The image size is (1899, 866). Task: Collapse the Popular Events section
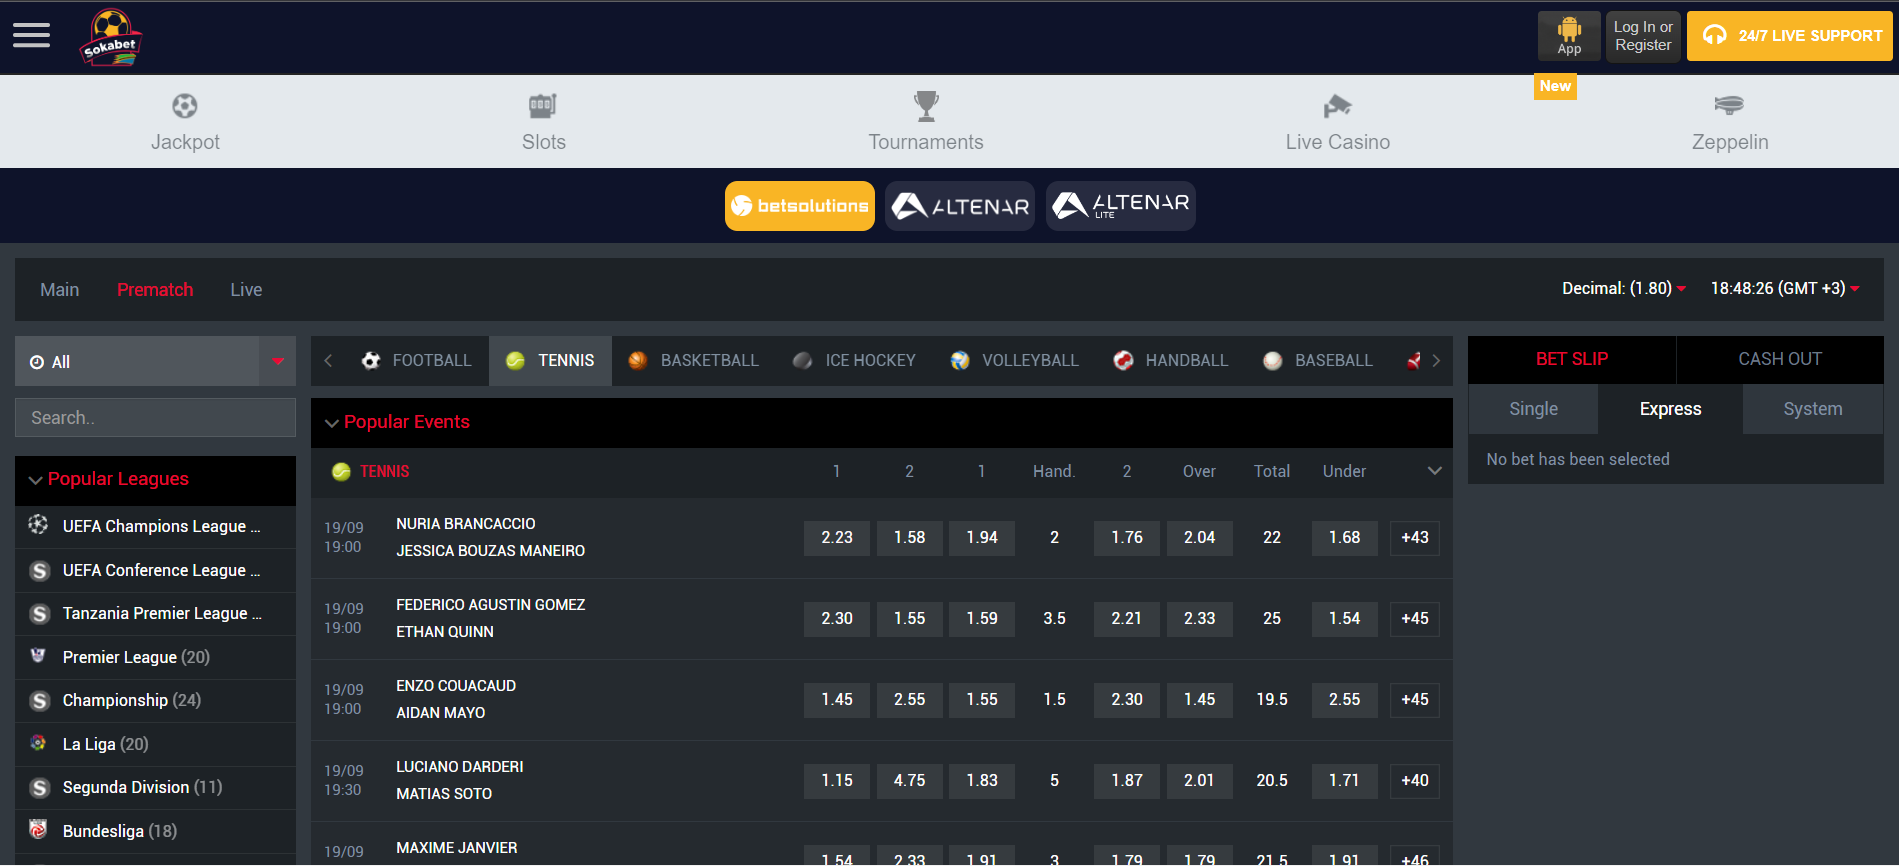click(x=881, y=422)
